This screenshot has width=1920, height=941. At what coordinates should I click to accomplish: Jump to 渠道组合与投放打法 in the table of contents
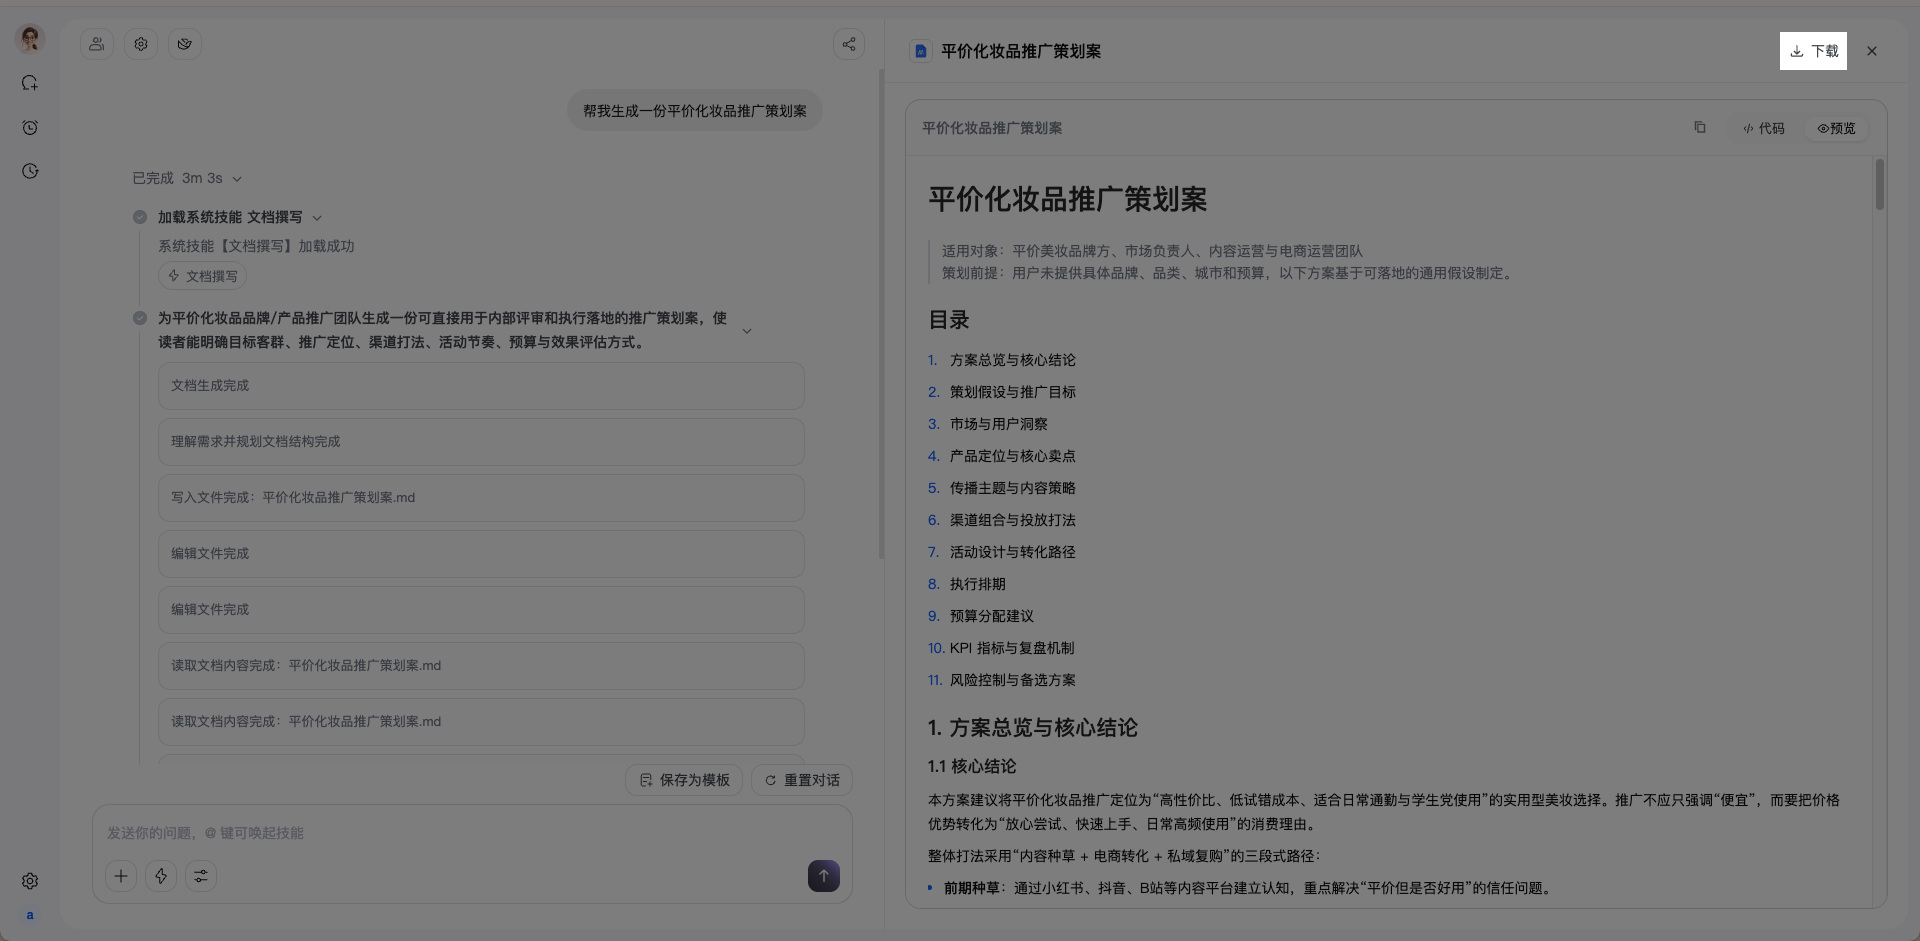1012,520
